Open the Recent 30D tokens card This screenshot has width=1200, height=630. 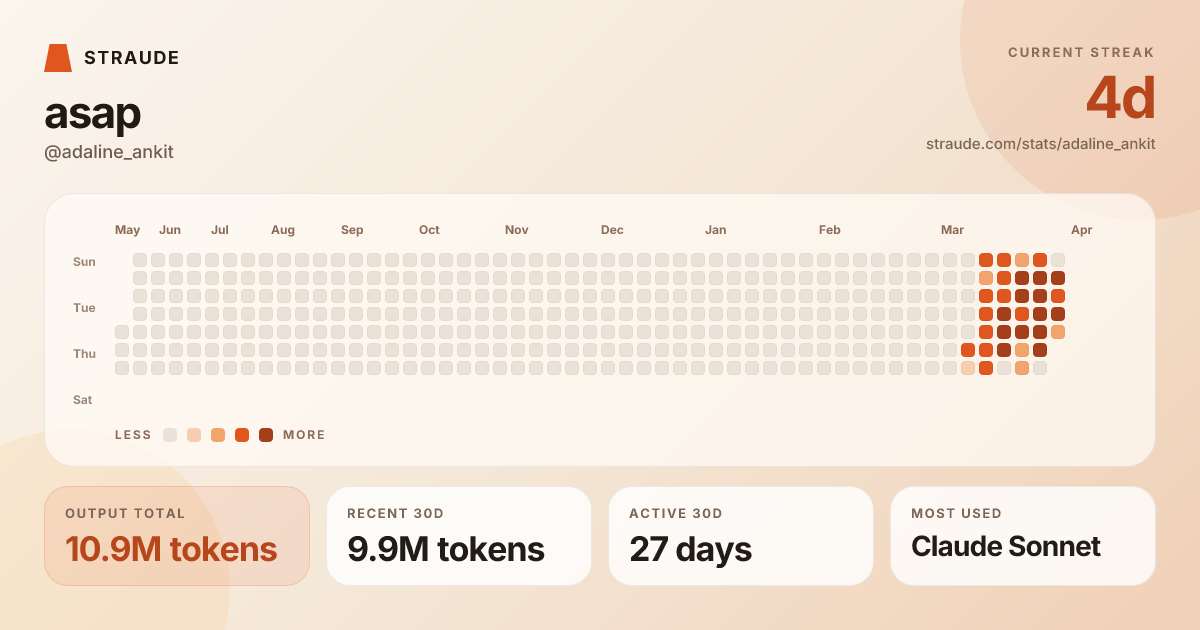click(459, 536)
